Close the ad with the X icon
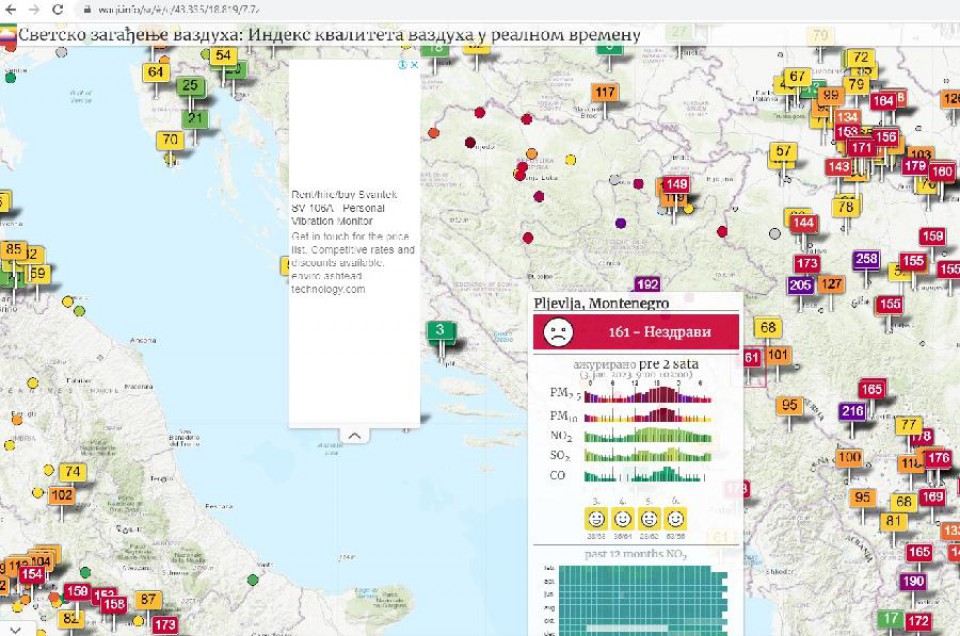Viewport: 960px width, 636px height. (414, 65)
